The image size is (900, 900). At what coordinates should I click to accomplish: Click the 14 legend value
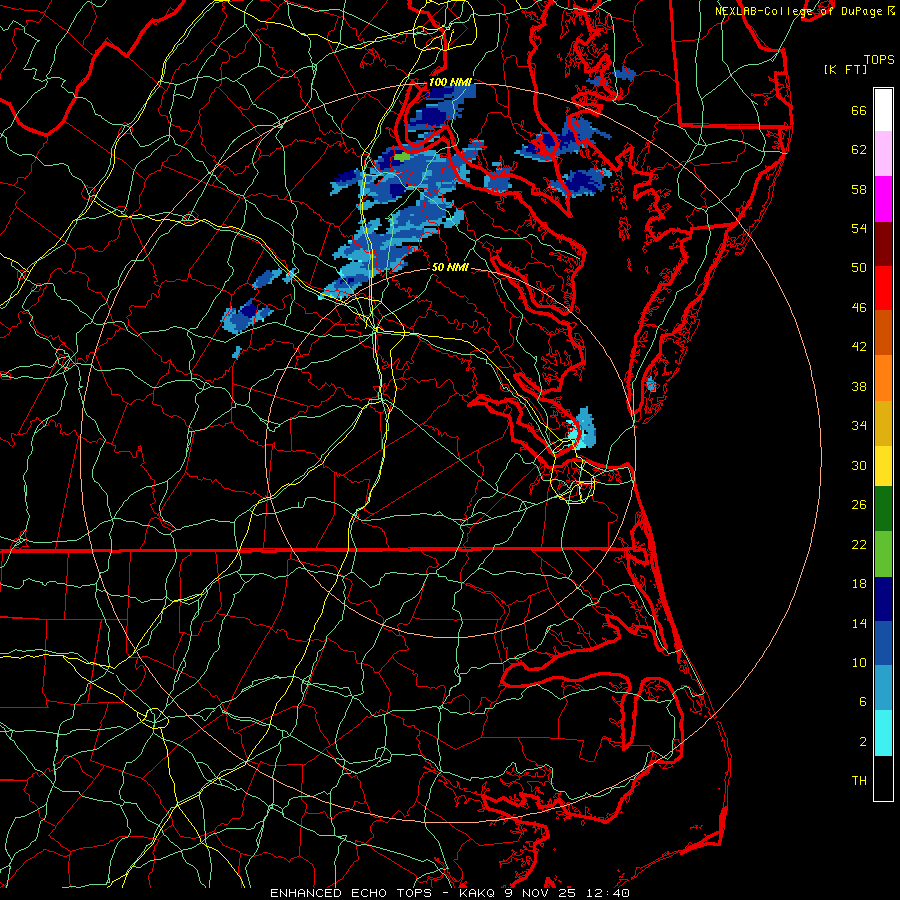pyautogui.click(x=859, y=624)
